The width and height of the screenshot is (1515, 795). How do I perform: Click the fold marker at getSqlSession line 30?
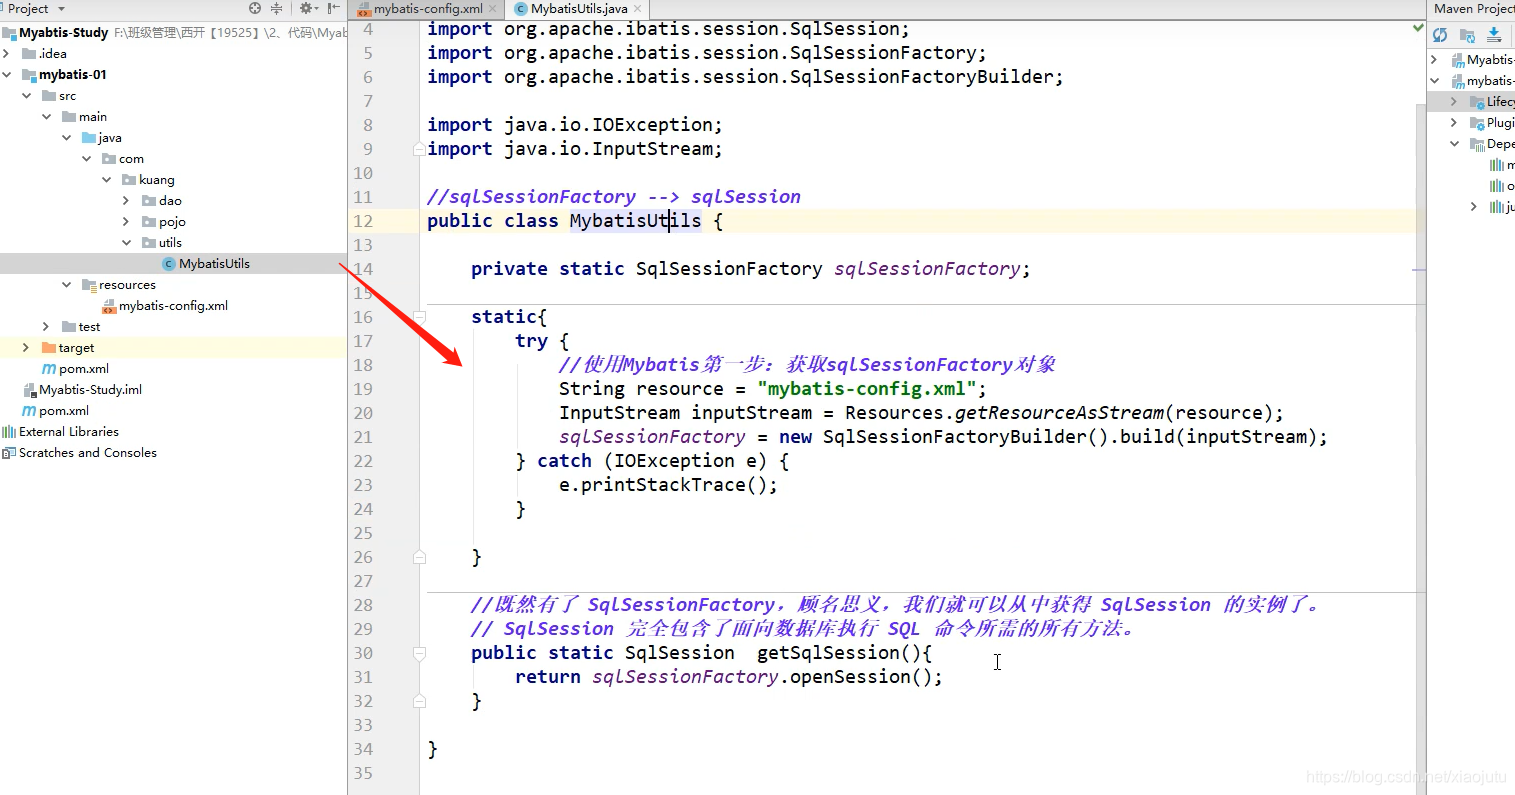[420, 653]
